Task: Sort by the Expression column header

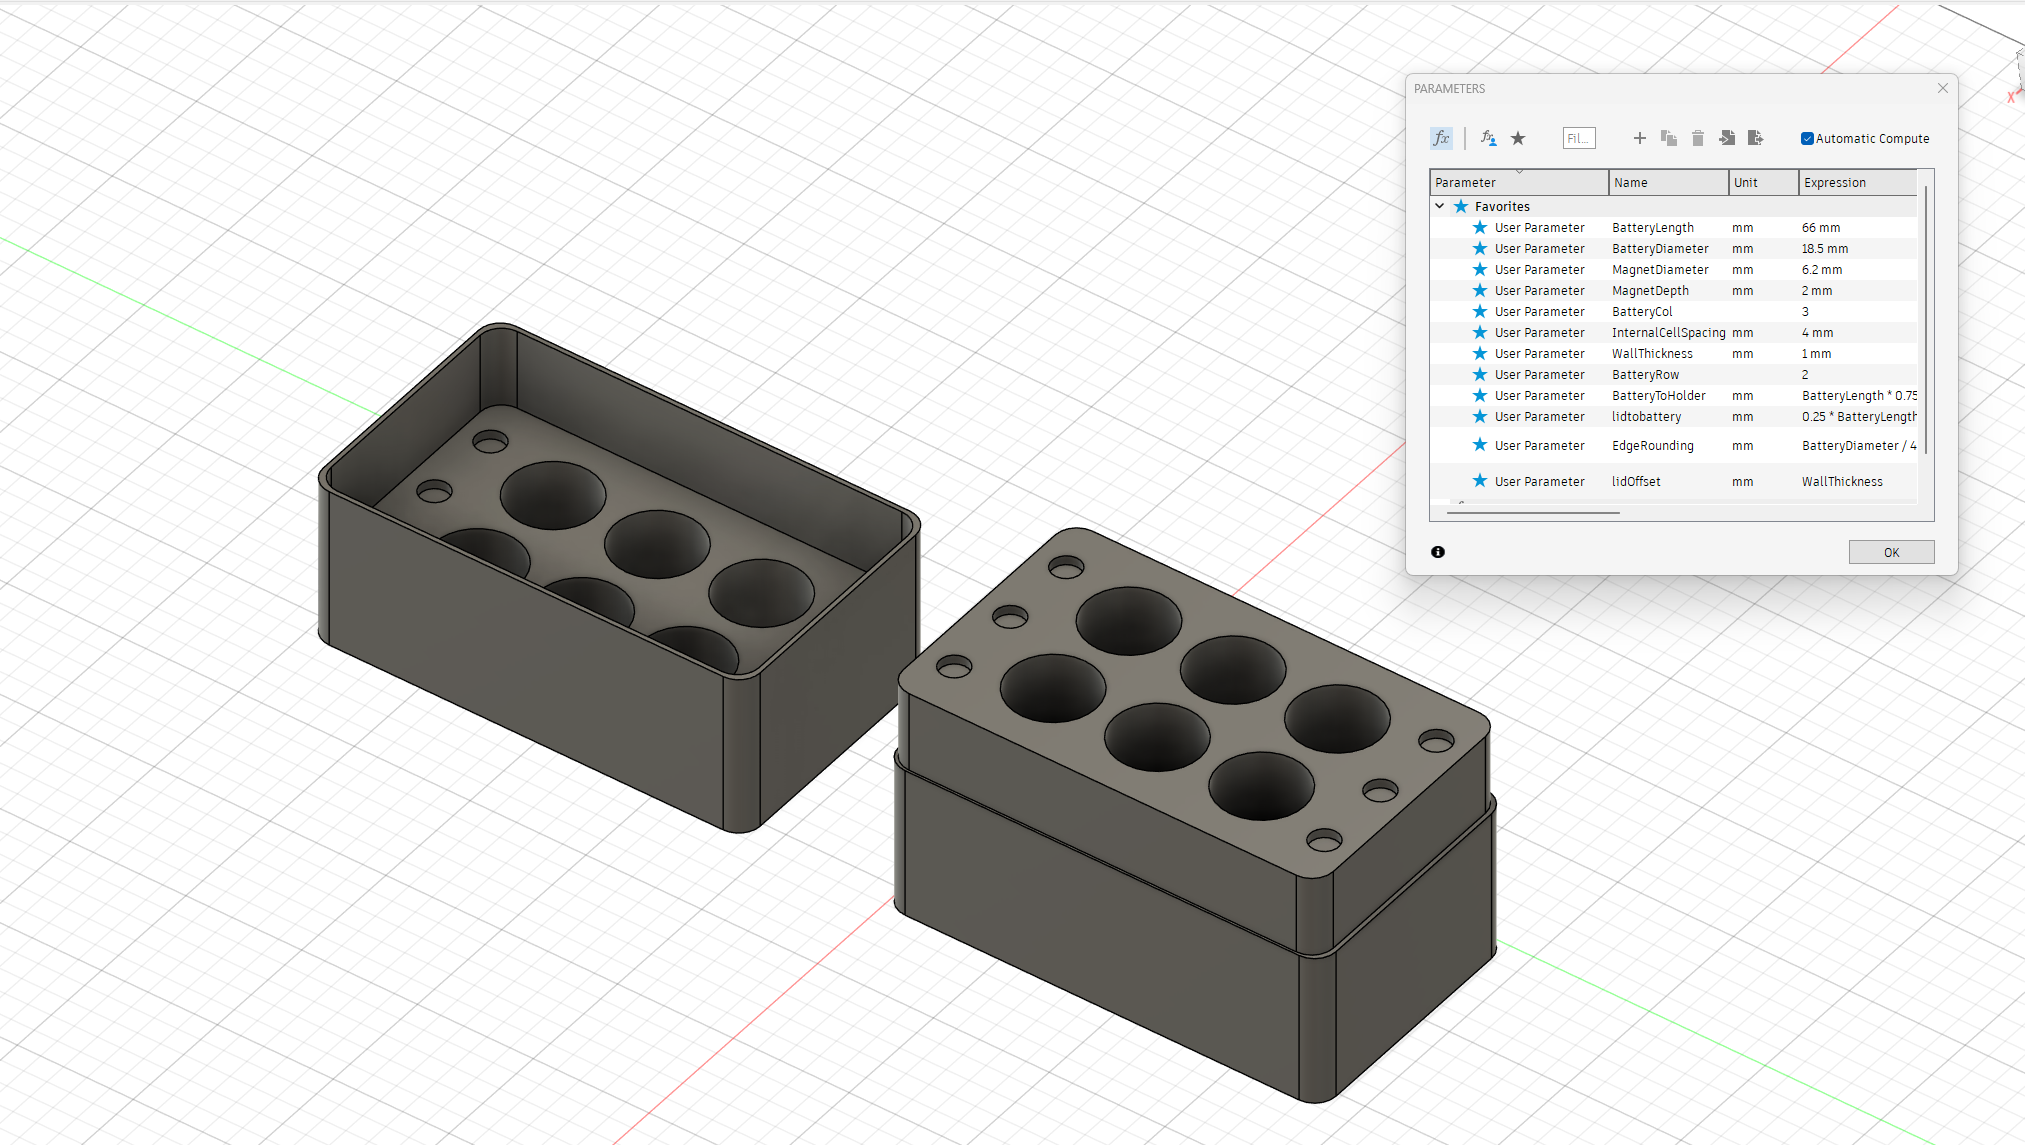Action: pos(1858,182)
